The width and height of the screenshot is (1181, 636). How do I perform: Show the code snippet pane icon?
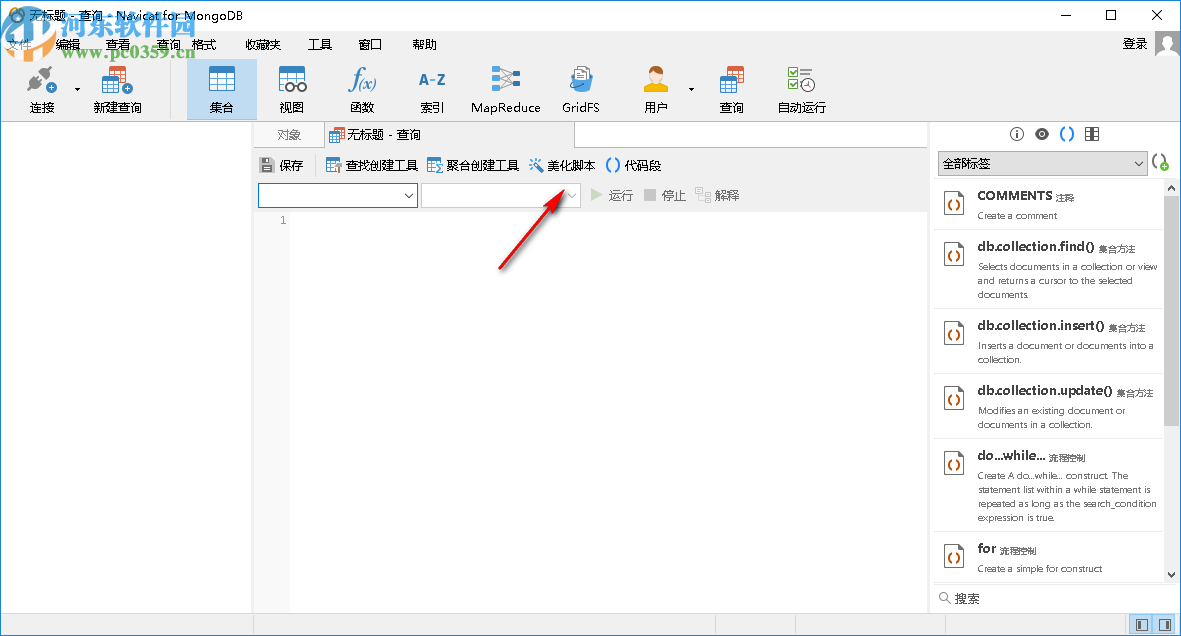click(x=1067, y=134)
